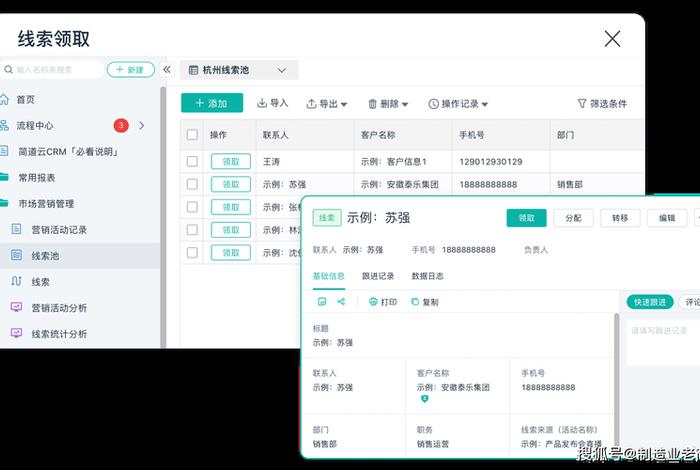This screenshot has height=470, width=700.
Task: Open 流程中心 flow center icon
Action: [4, 125]
